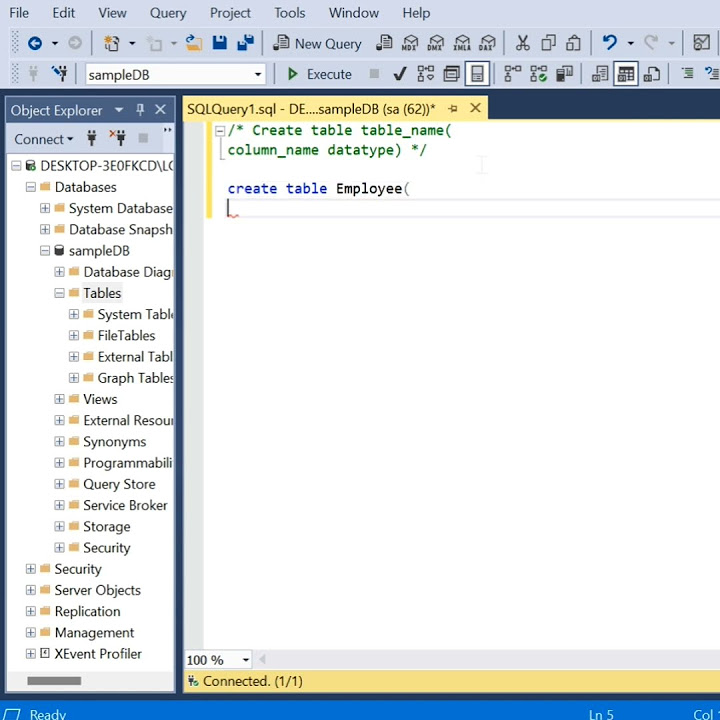Click the Open File folder icon
This screenshot has width=720, height=720.
coord(194,44)
